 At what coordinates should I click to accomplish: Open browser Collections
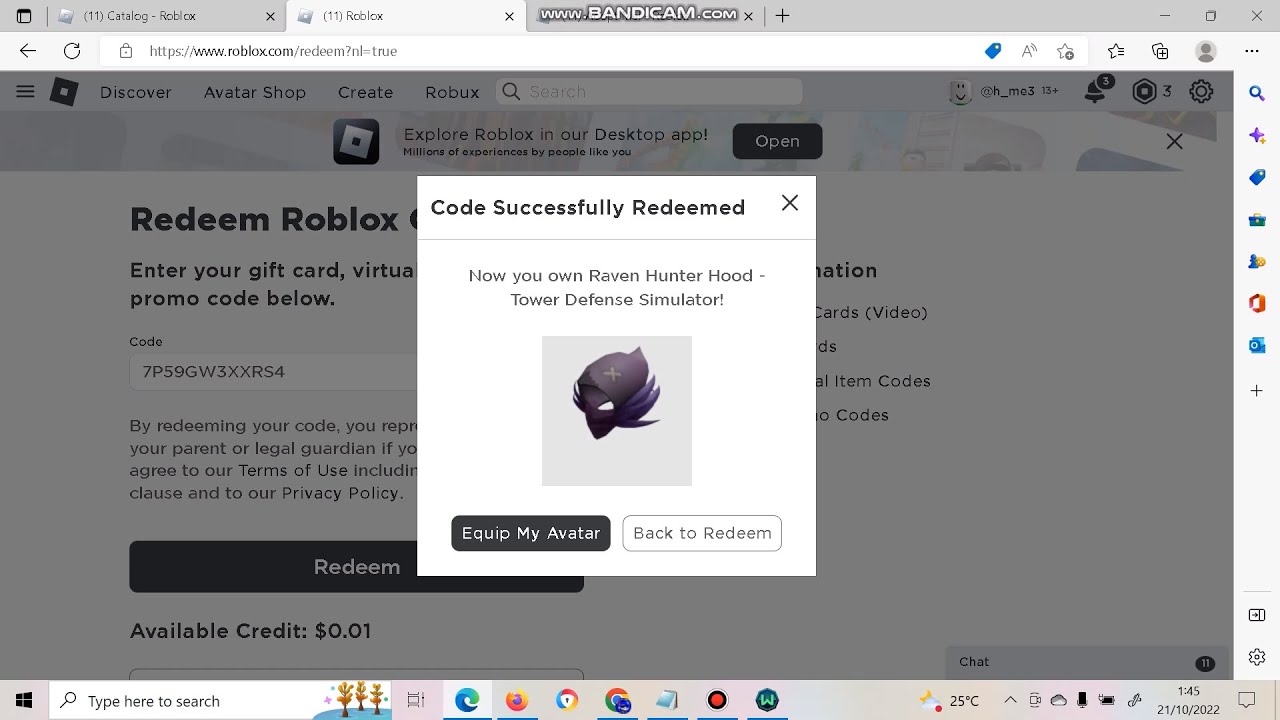tap(1160, 51)
